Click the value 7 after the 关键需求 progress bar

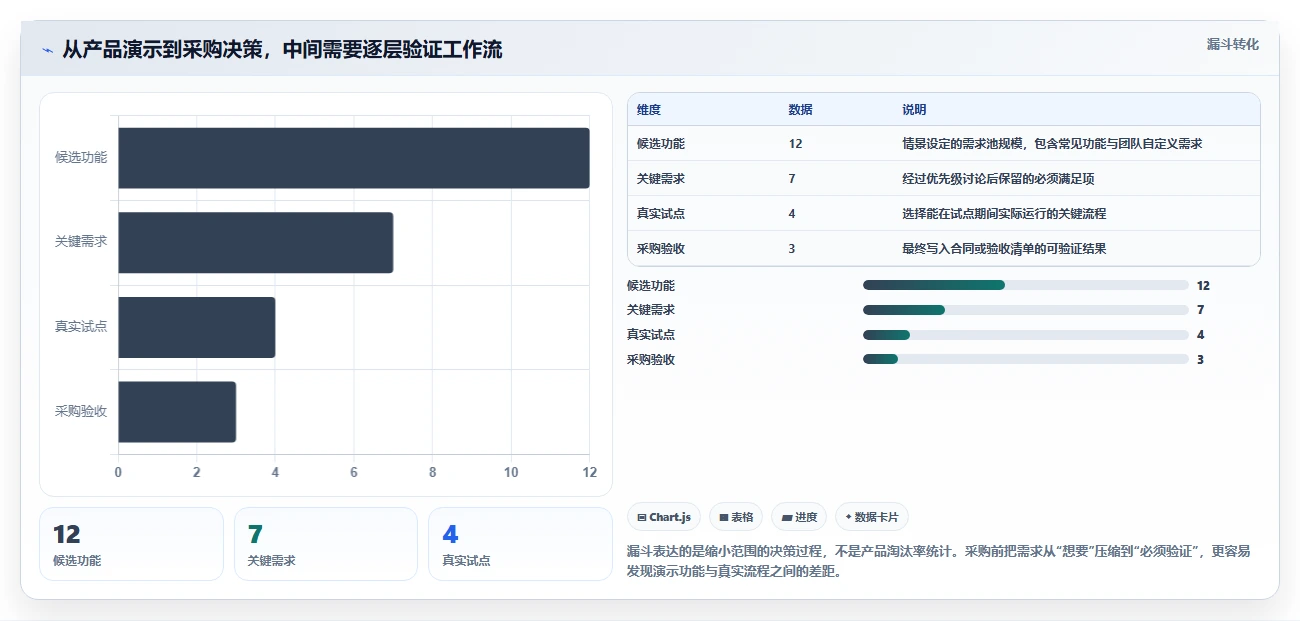coord(1200,310)
